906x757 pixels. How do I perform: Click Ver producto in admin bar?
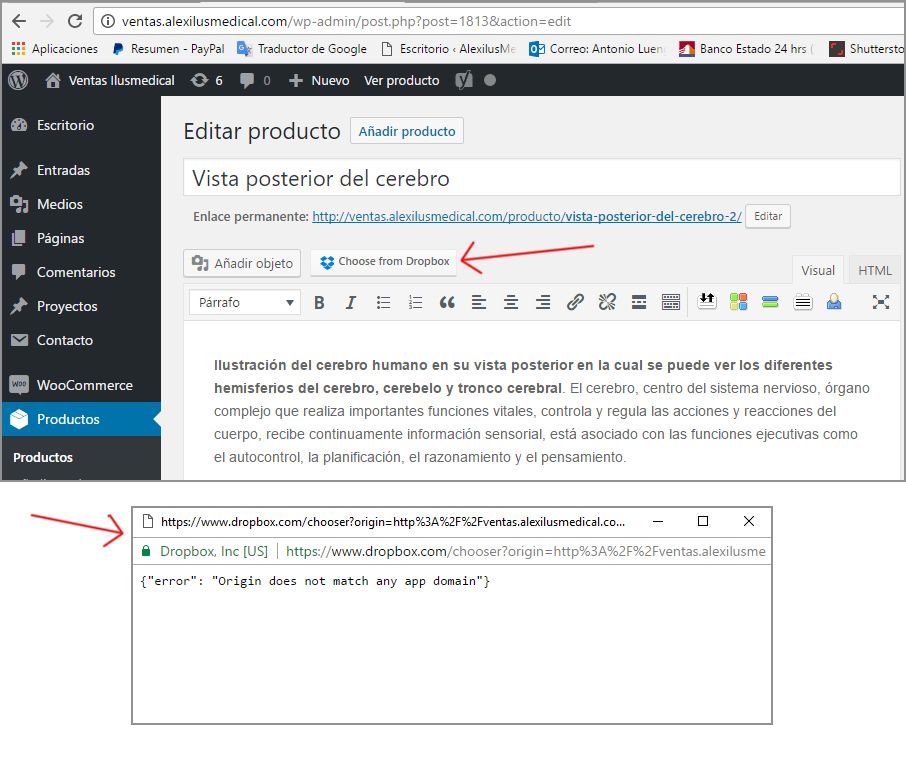pos(402,80)
